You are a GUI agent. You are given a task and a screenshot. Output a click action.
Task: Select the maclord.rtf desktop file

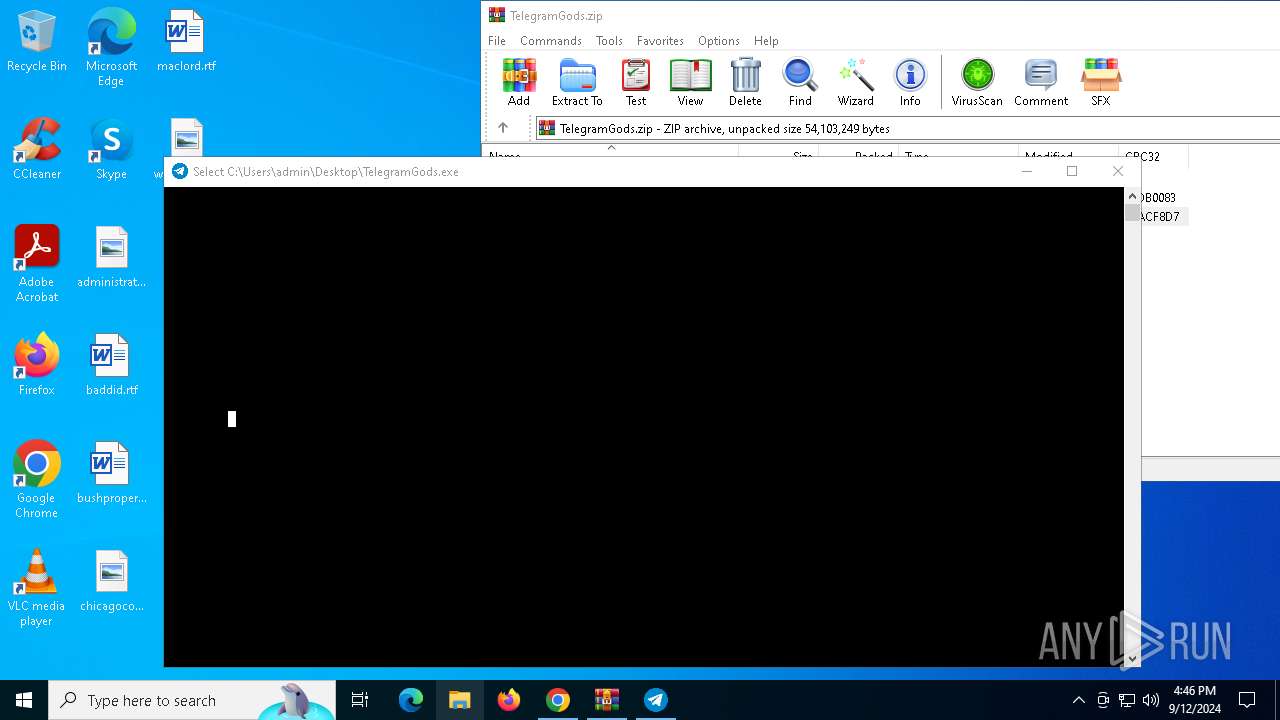pos(186,41)
